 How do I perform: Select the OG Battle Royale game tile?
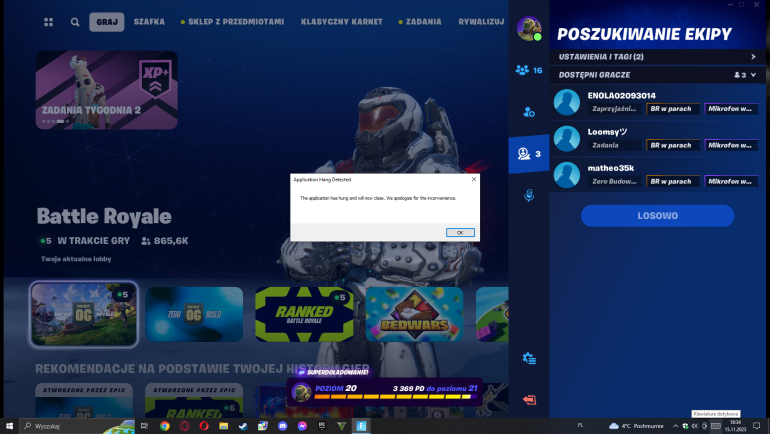84,314
